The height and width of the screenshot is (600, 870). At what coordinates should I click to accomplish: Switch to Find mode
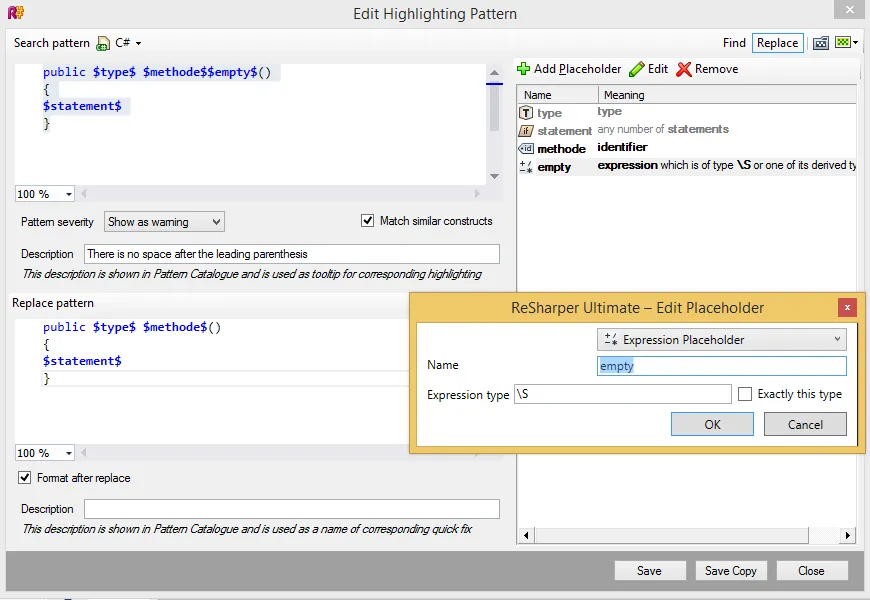734,43
